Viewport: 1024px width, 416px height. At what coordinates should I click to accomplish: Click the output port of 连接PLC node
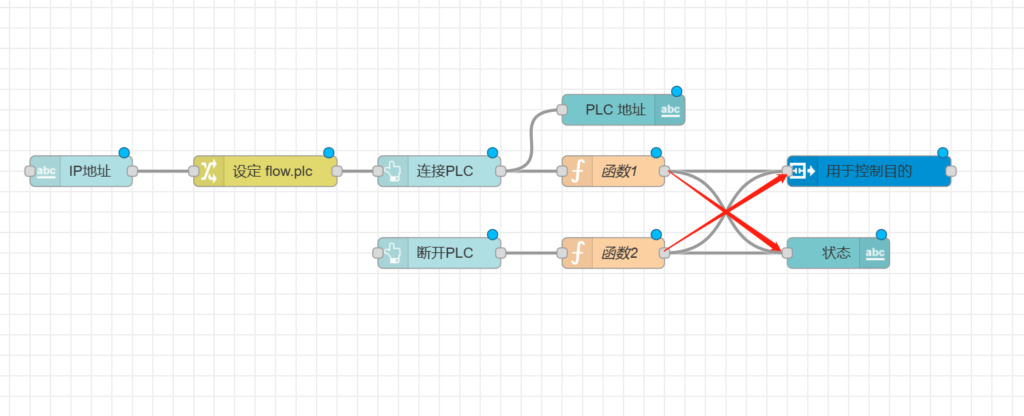pos(501,171)
